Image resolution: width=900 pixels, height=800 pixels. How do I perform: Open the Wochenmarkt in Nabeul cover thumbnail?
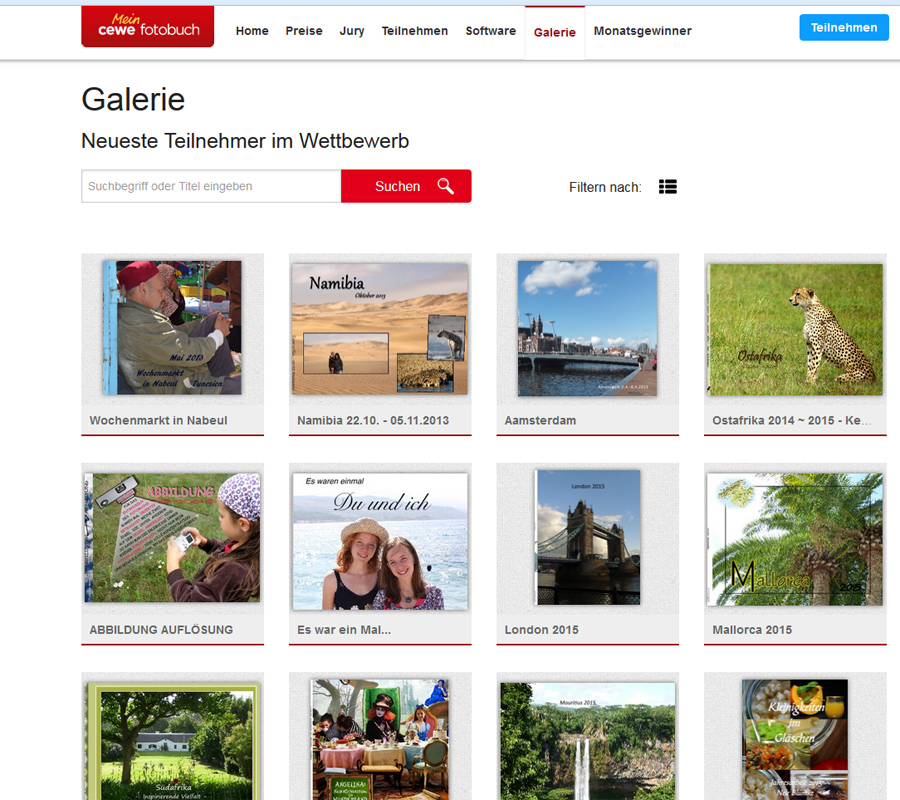[172, 328]
